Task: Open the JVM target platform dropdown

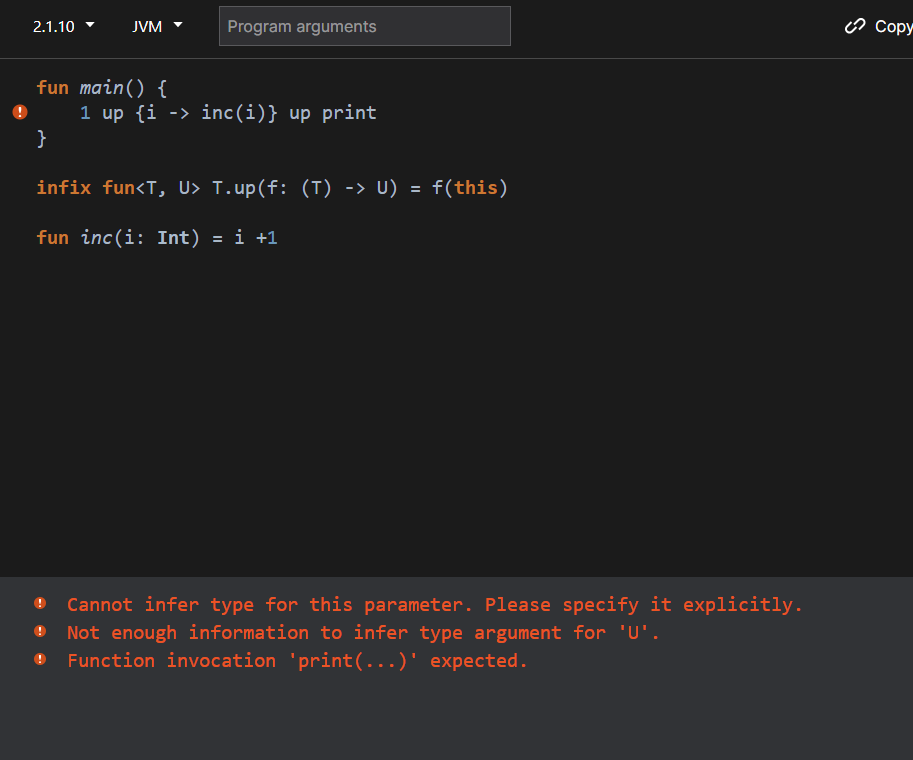Action: pos(157,26)
